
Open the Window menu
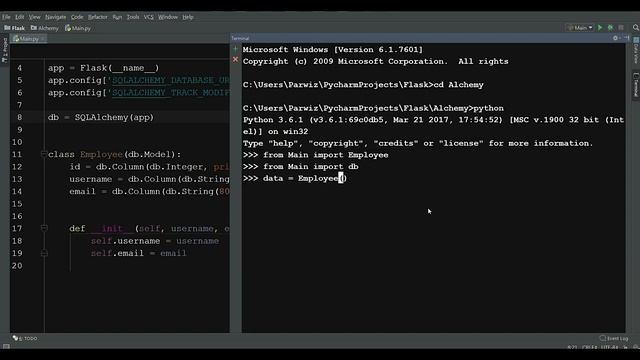168,17
